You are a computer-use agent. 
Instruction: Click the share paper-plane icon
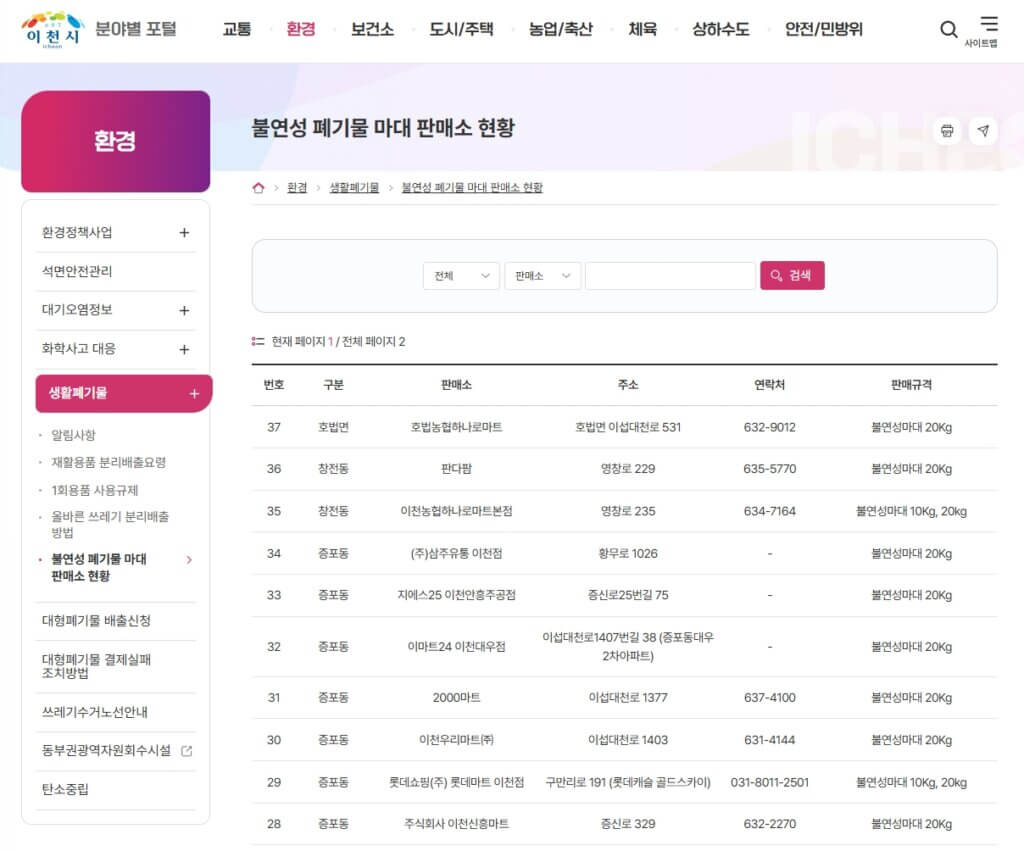click(x=984, y=130)
